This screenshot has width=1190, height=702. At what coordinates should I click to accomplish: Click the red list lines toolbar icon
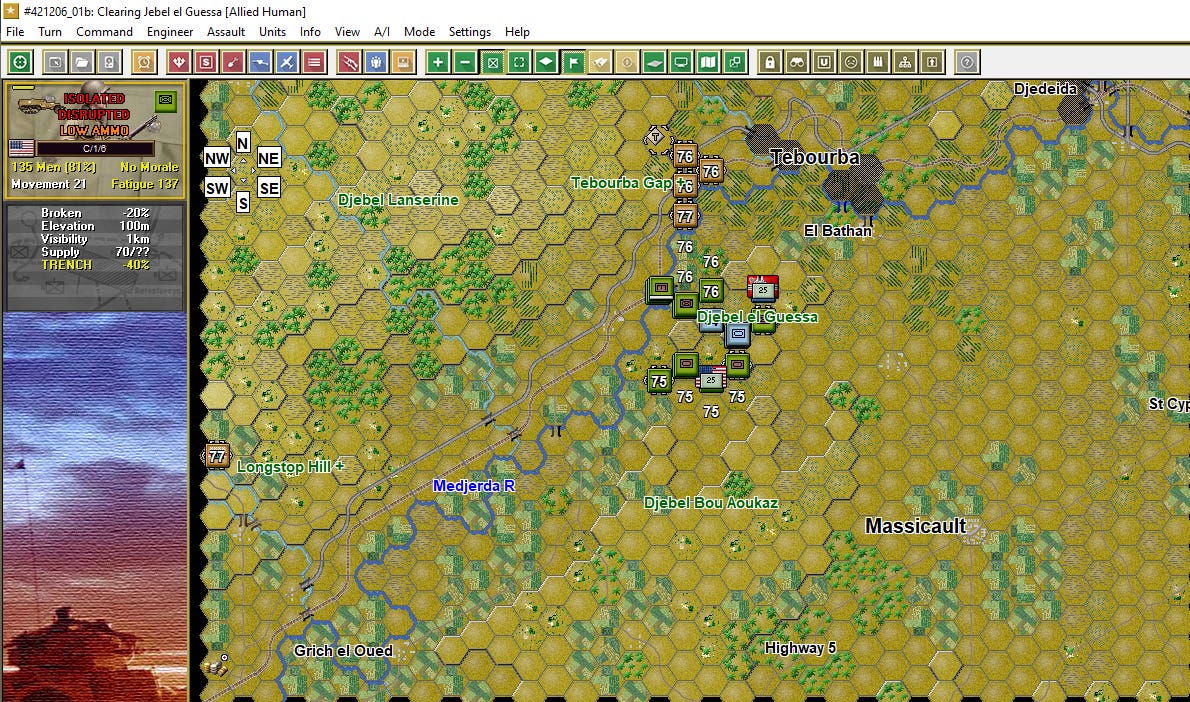pos(314,62)
